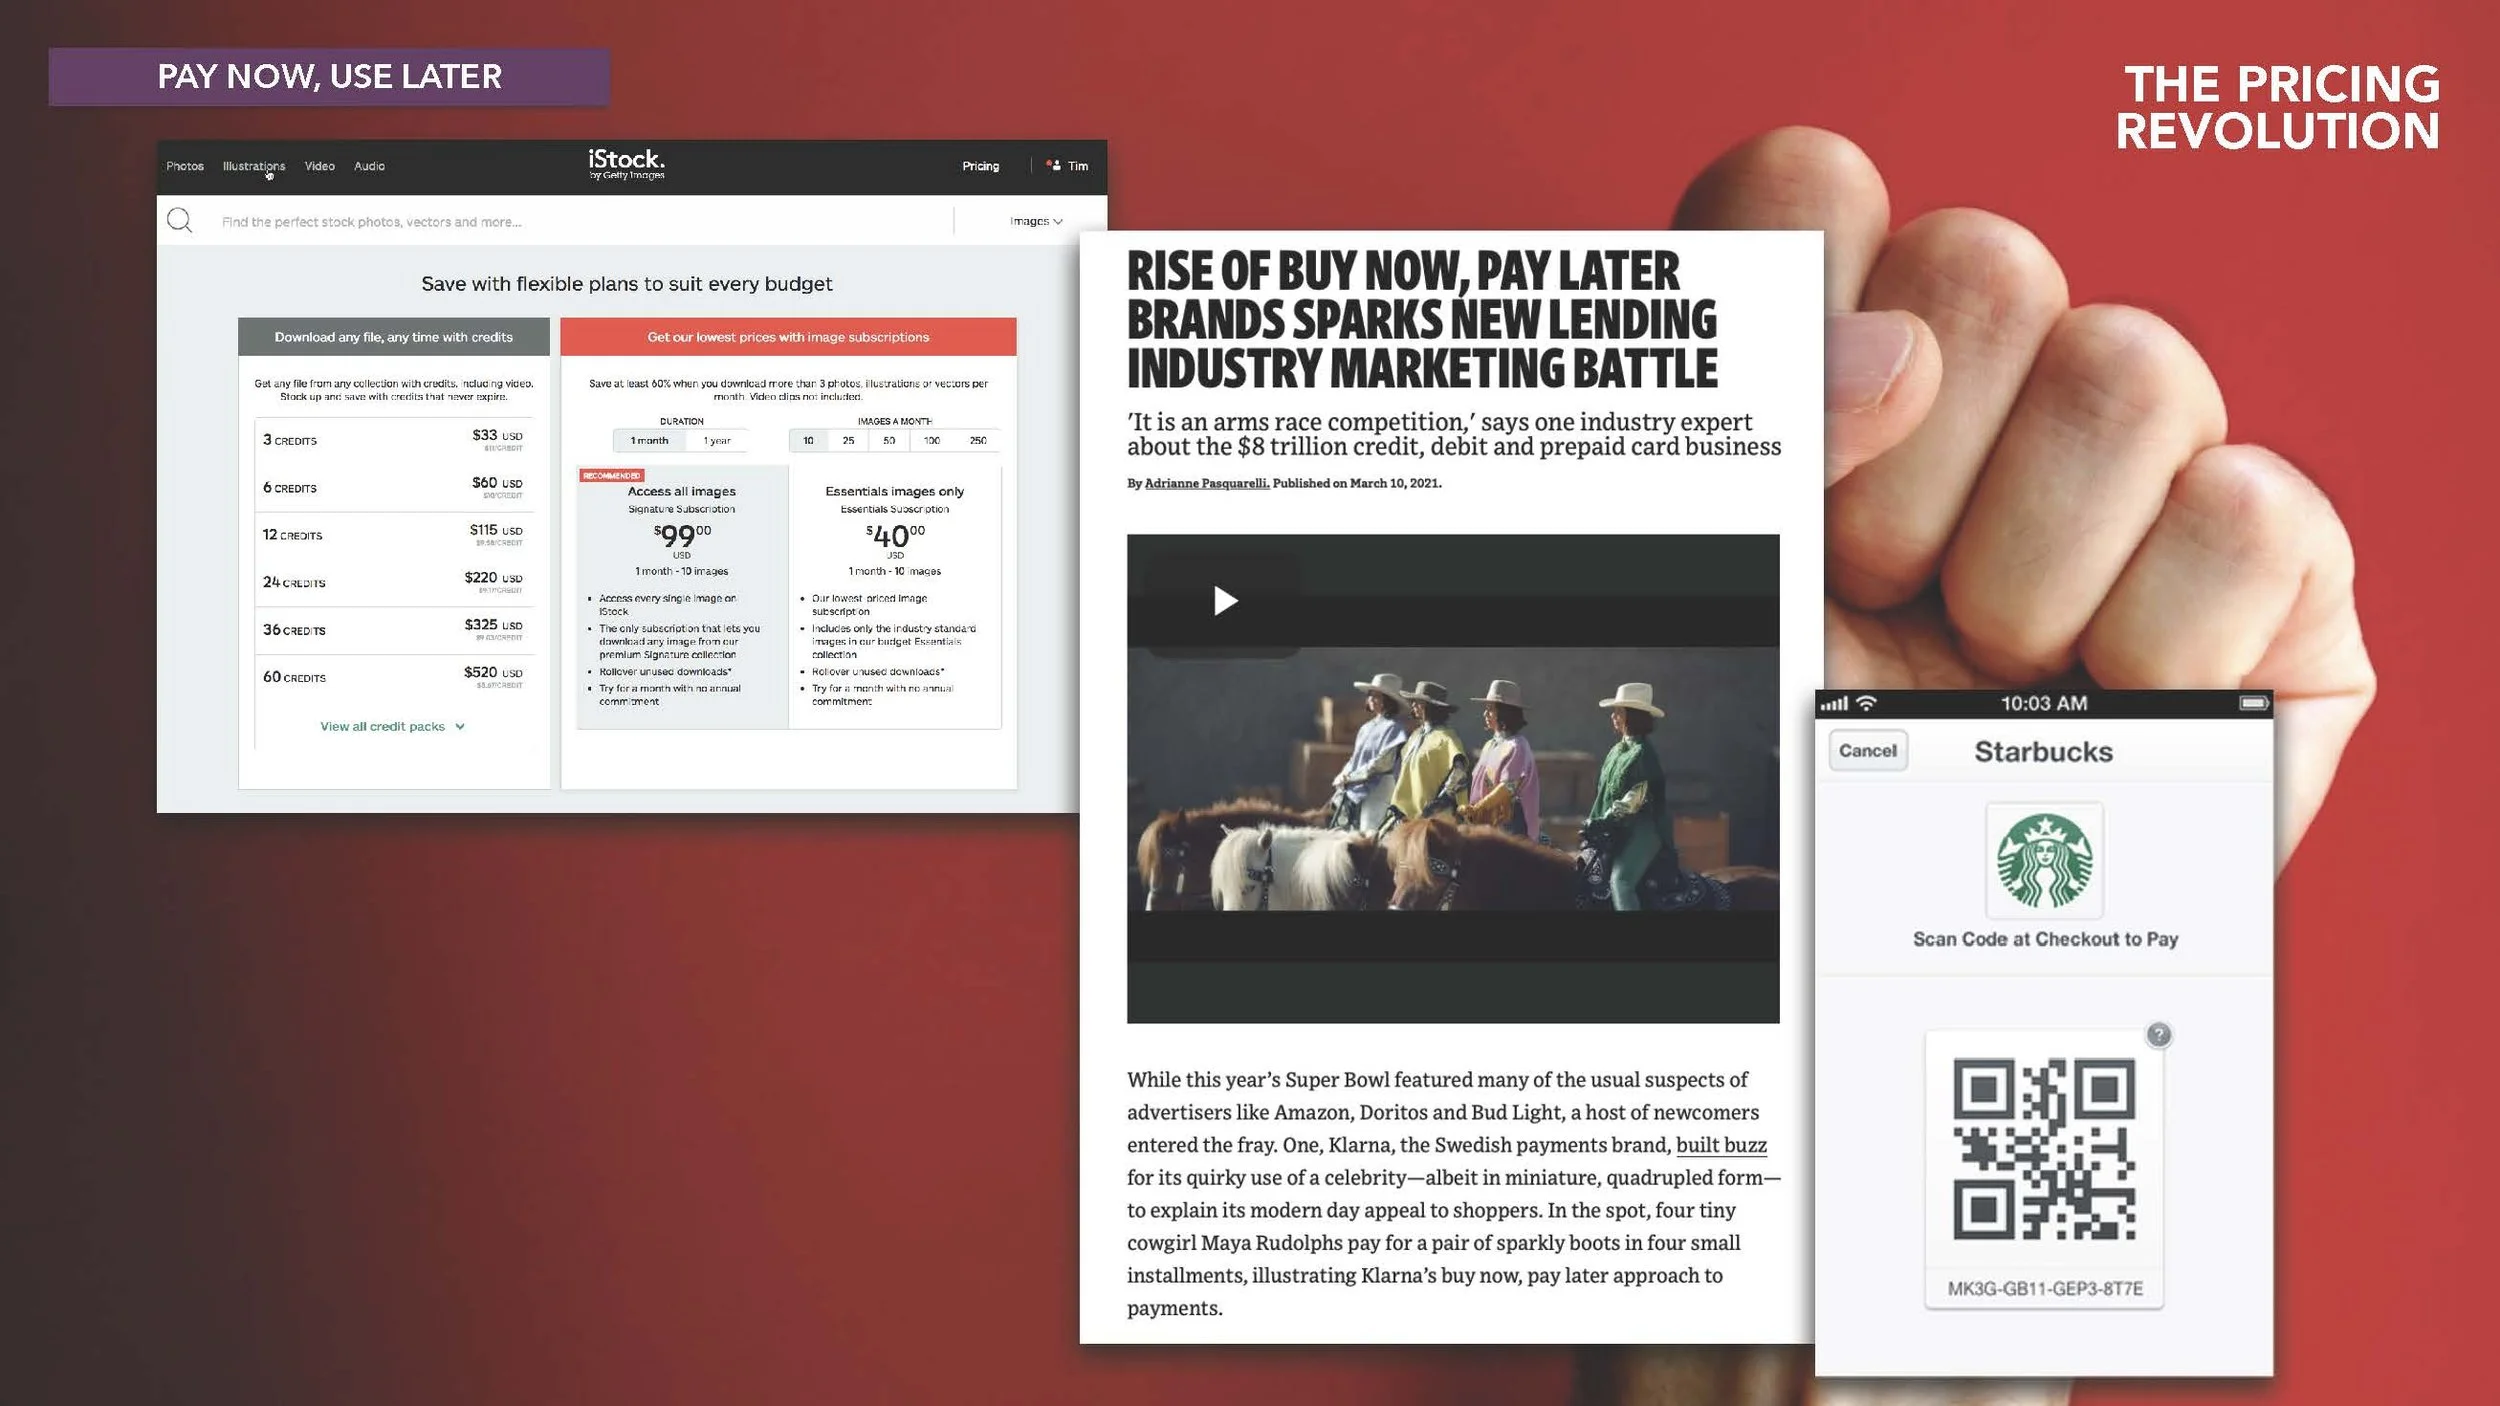Open the Adrianne Pasquarelli author link

pyautogui.click(x=1206, y=483)
